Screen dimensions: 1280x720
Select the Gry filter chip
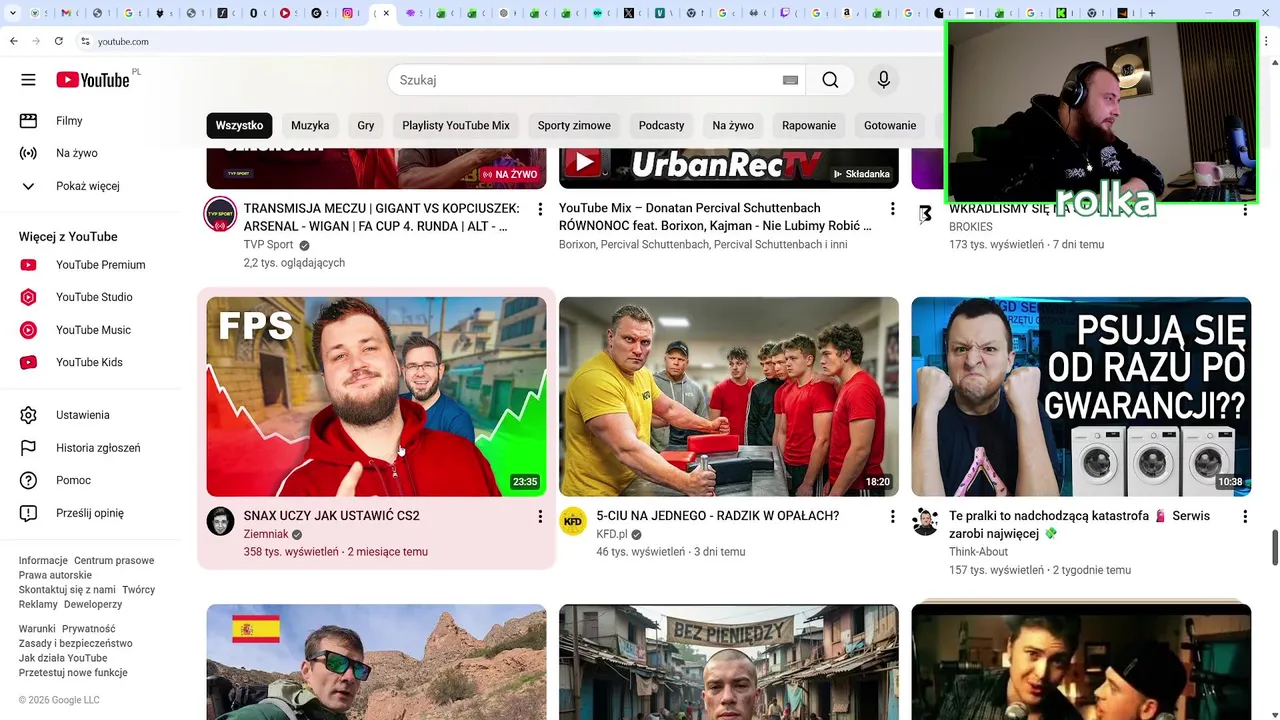tap(366, 125)
